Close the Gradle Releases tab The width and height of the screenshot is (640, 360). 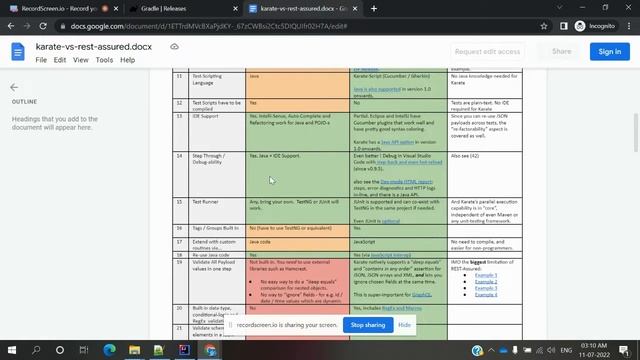click(x=236, y=9)
